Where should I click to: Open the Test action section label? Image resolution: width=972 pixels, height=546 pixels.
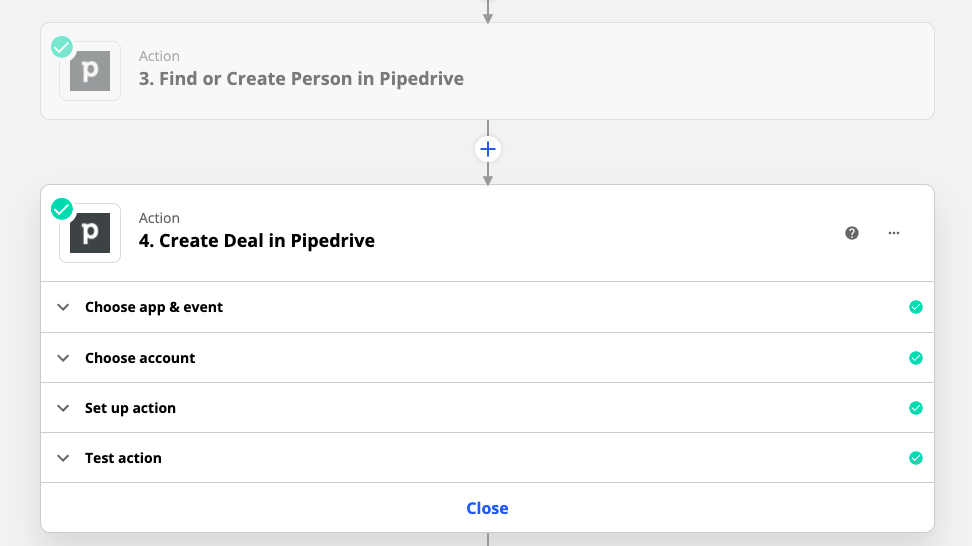click(x=123, y=458)
